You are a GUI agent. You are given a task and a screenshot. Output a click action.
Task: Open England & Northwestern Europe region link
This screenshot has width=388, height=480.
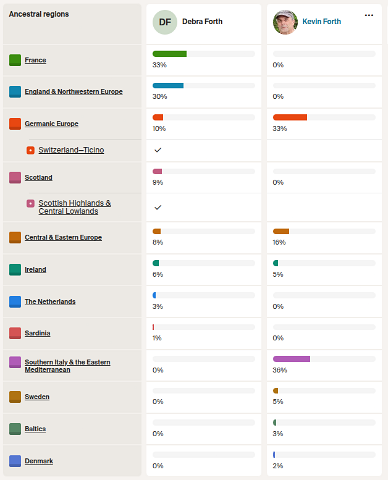(74, 92)
